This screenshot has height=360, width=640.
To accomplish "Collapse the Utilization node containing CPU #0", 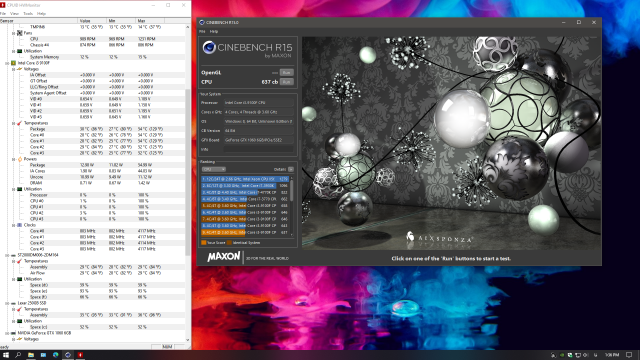I will coord(13,189).
